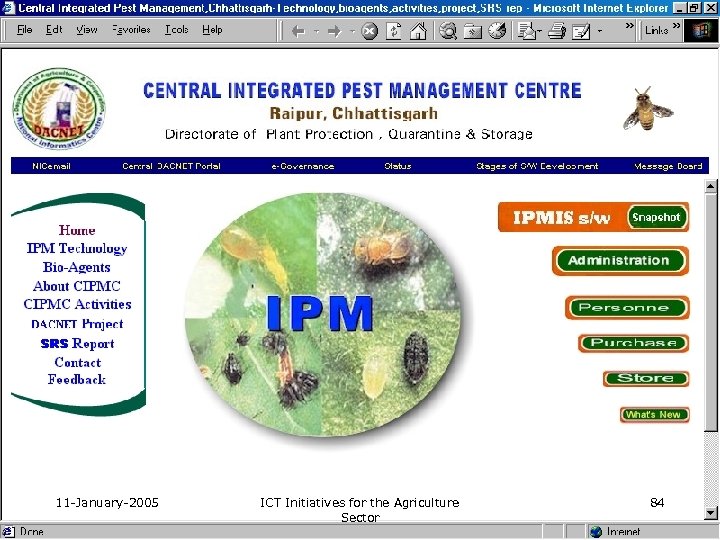The image size is (720, 540).
Task: Open the Forward history dropdown arrow
Action: 352,32
